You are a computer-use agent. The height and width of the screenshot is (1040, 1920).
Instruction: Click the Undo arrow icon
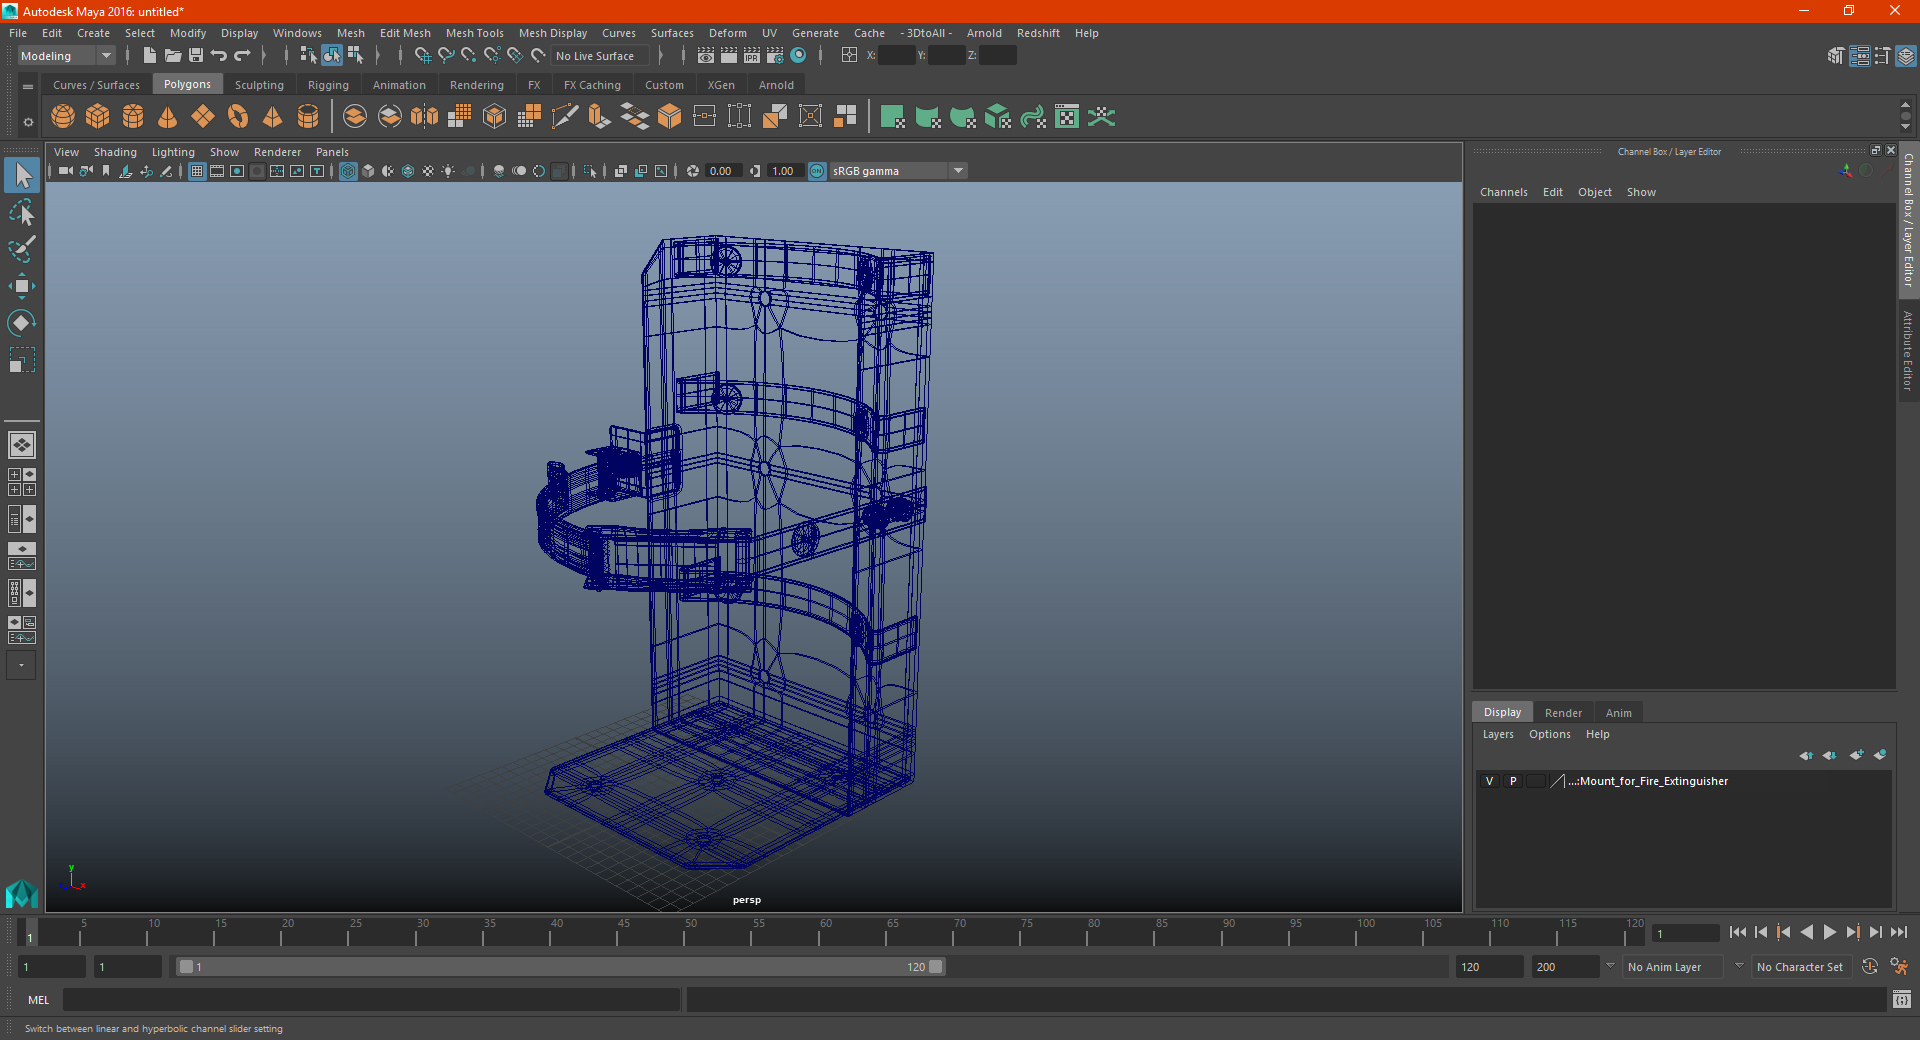(219, 56)
